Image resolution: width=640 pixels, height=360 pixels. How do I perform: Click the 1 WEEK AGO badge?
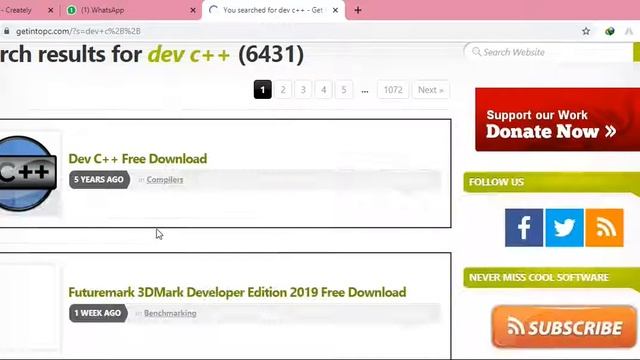[98, 313]
